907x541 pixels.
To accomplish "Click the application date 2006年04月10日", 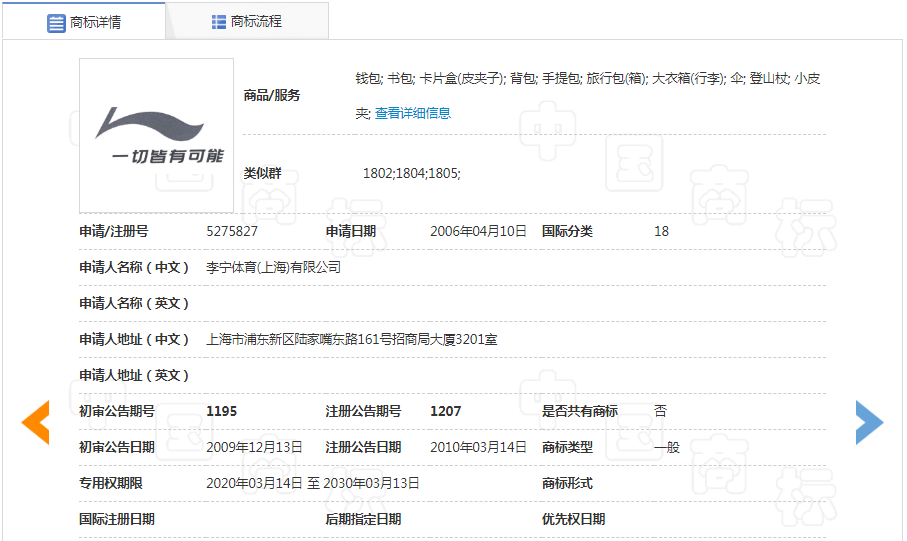I will click(x=478, y=231).
